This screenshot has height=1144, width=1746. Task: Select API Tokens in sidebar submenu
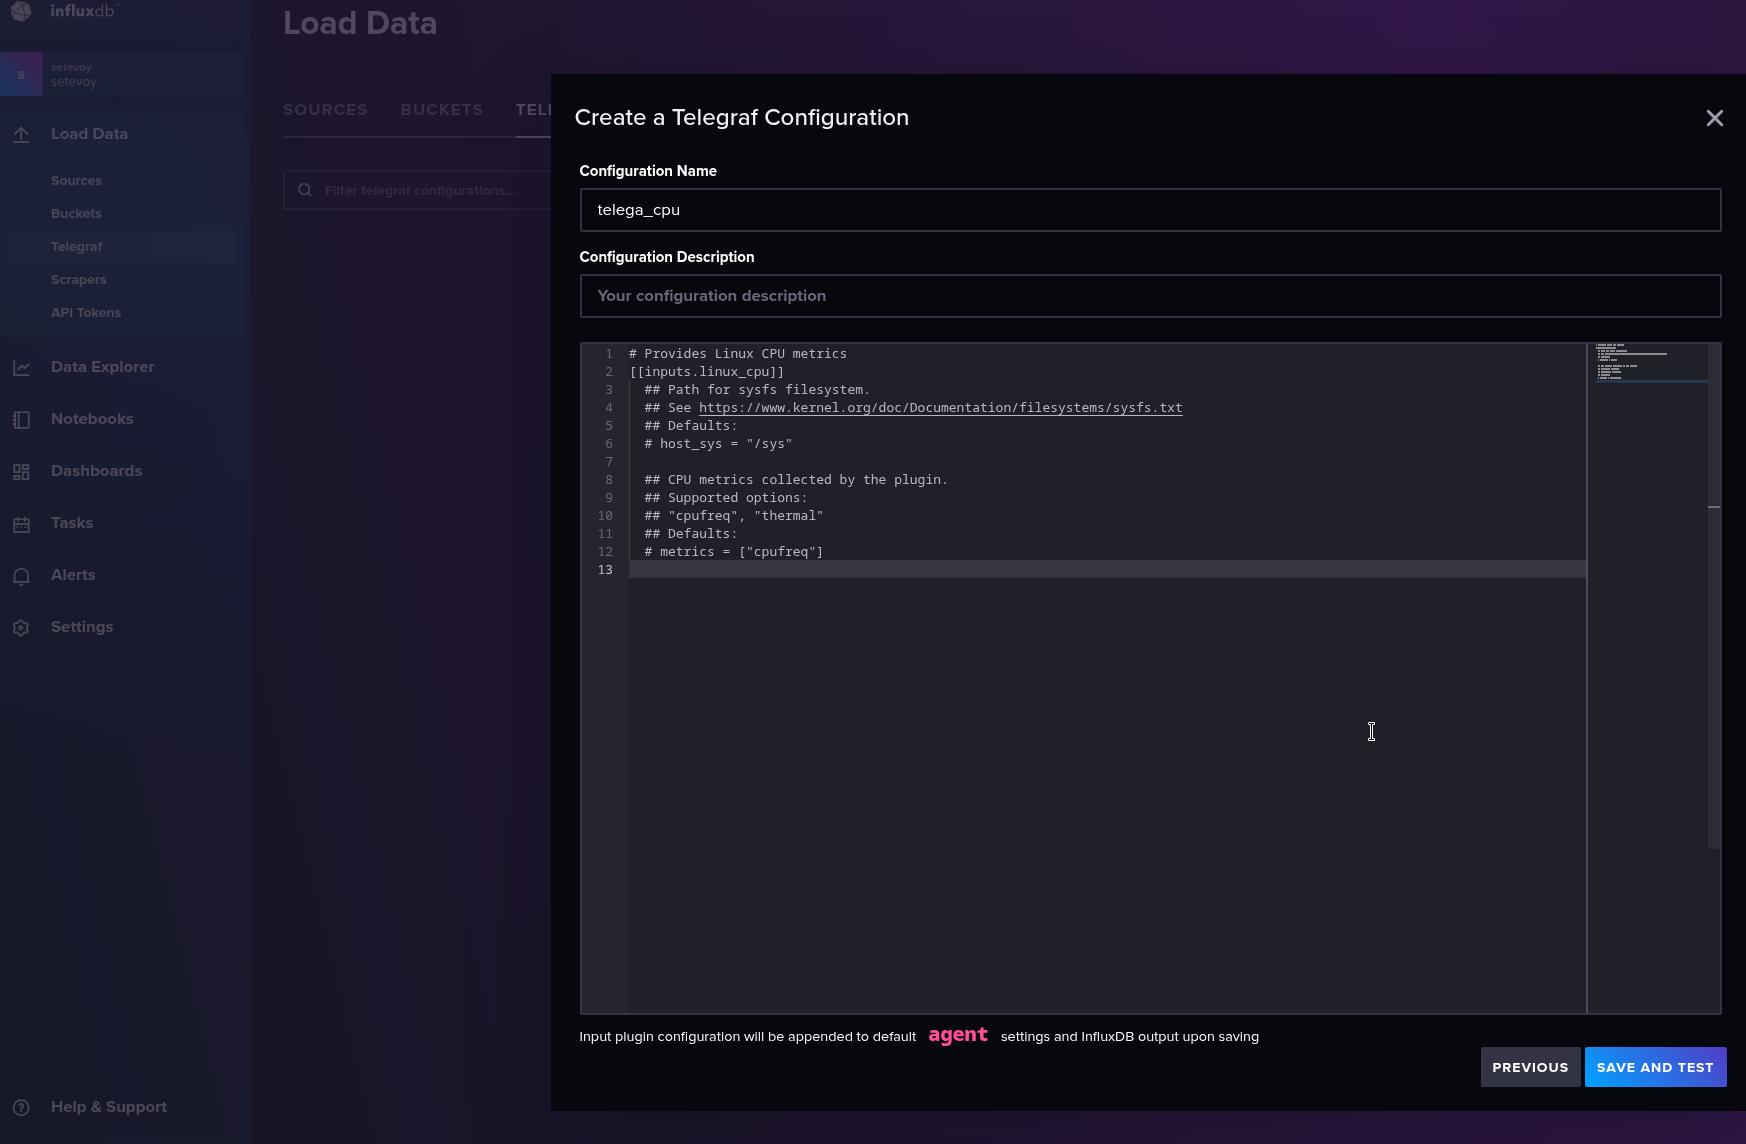(86, 313)
